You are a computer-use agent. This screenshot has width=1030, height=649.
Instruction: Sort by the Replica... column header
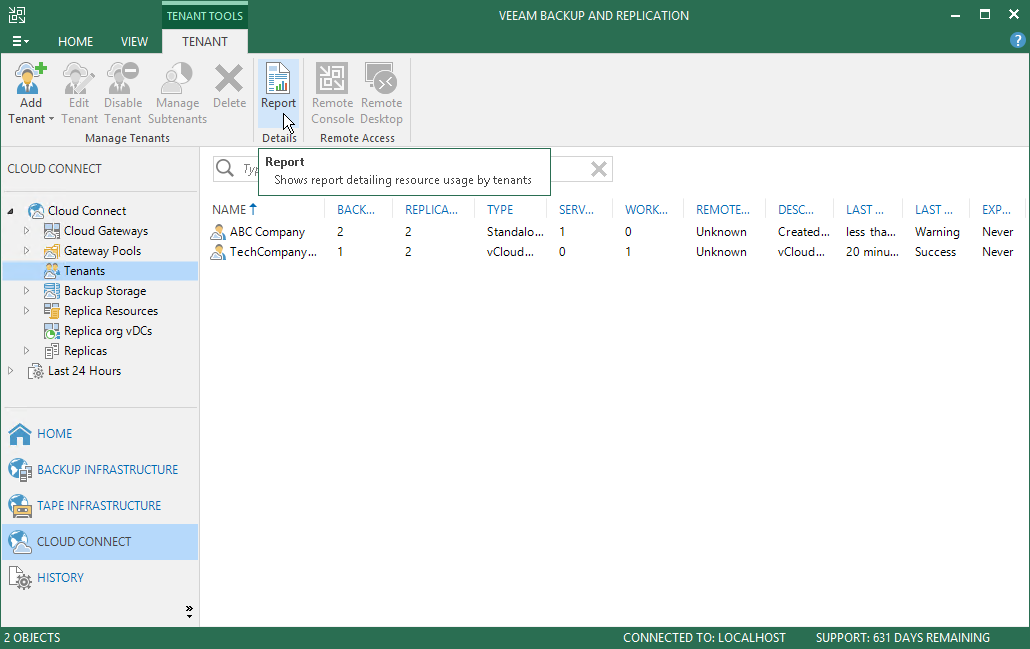pos(434,210)
